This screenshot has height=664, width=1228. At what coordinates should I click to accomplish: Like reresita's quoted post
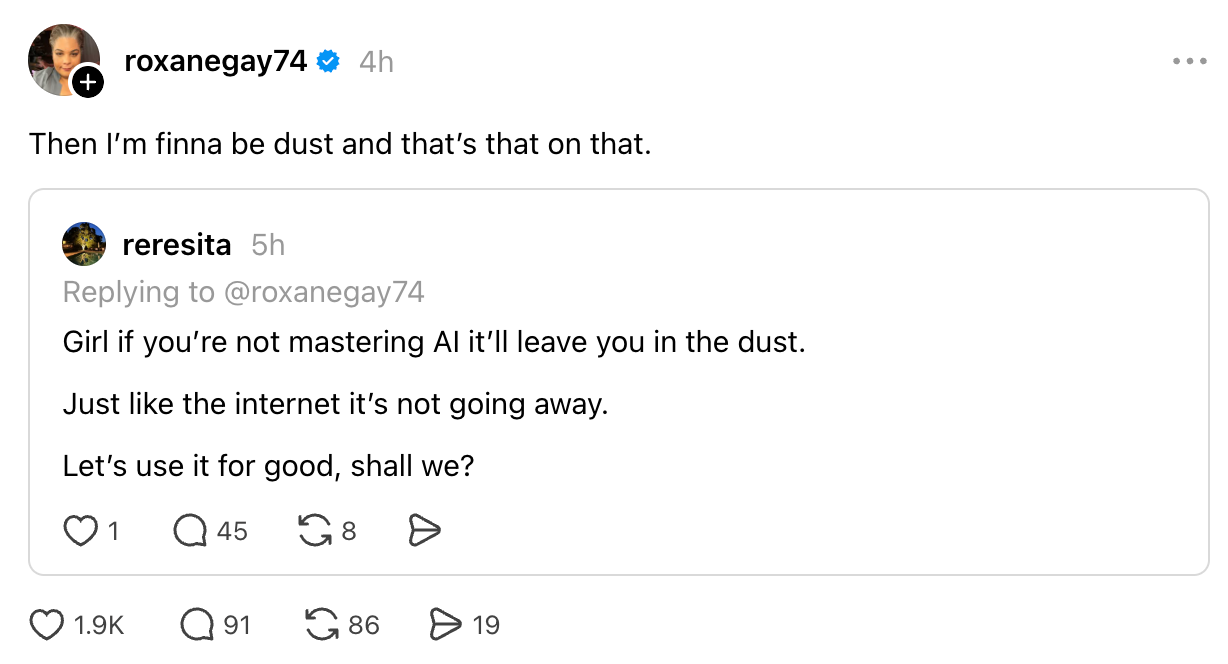click(79, 532)
